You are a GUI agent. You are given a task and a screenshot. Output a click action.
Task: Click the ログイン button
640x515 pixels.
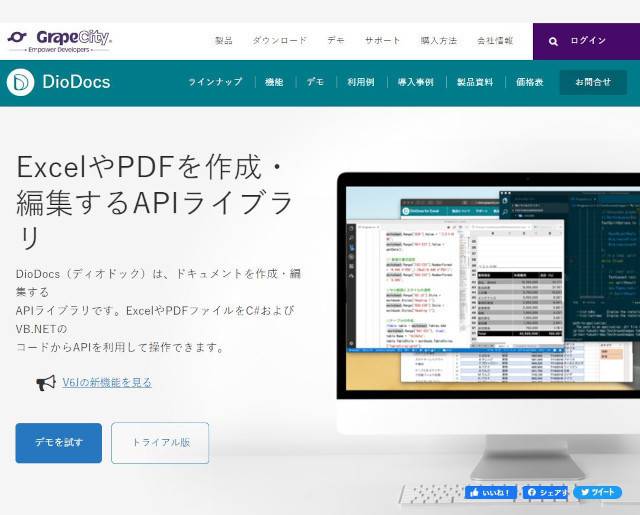[588, 41]
